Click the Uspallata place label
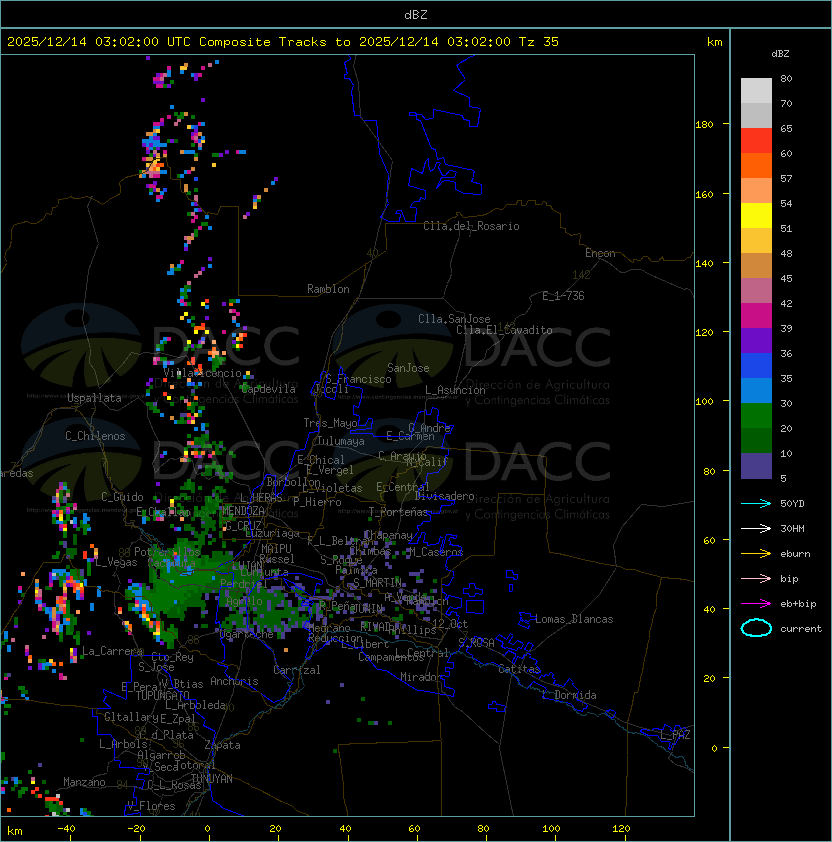 (94, 398)
